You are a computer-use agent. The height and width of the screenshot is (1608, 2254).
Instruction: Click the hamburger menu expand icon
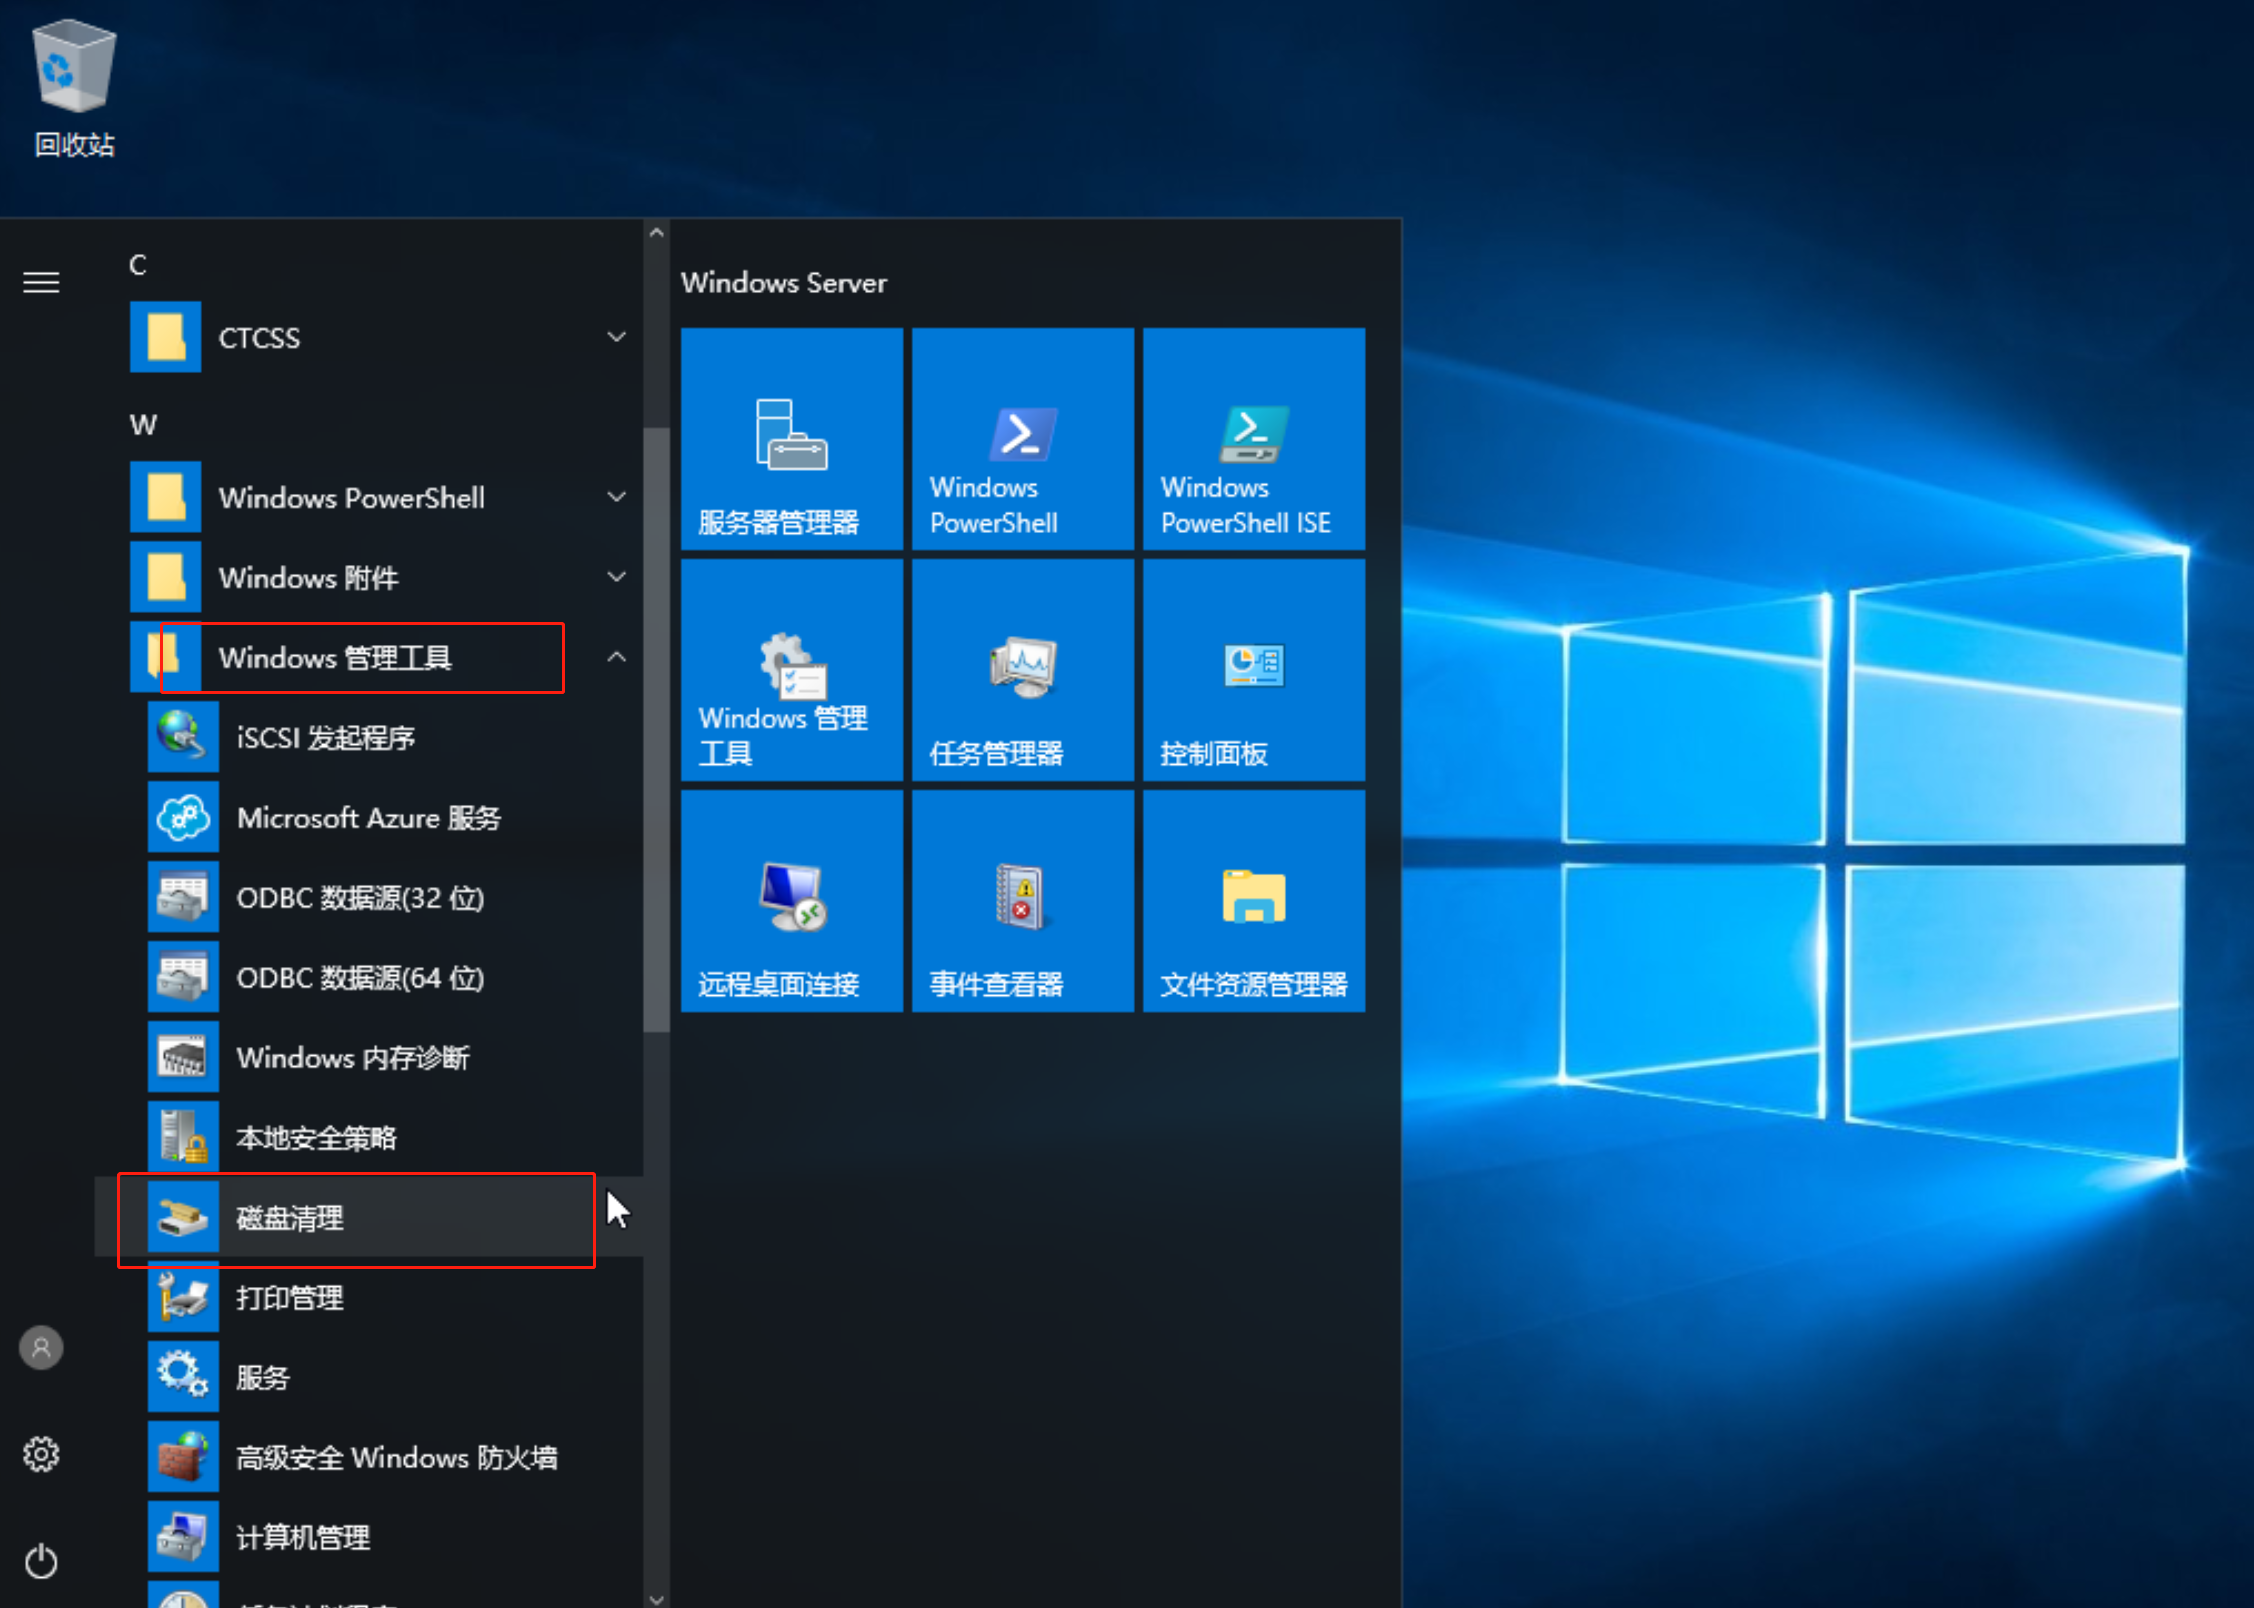[41, 283]
